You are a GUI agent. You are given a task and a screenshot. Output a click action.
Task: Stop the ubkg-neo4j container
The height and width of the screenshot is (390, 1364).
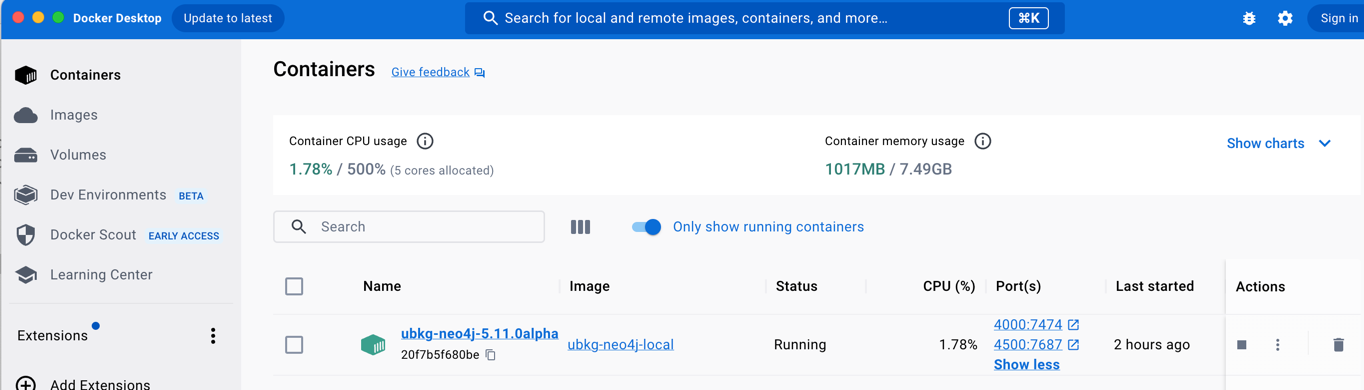(1242, 345)
